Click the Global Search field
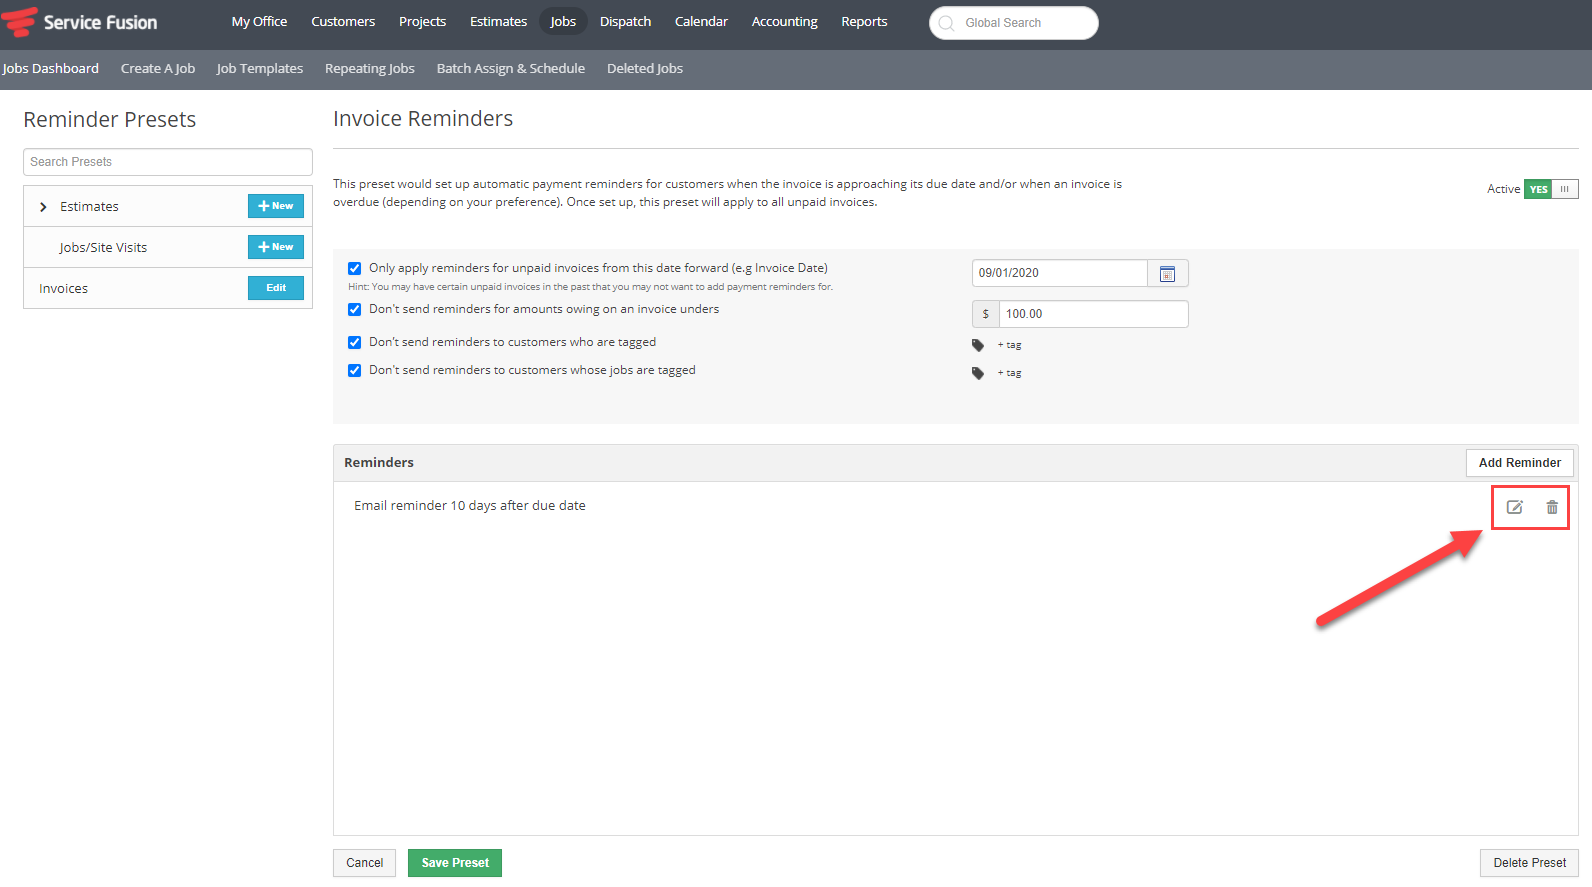 tap(1014, 23)
